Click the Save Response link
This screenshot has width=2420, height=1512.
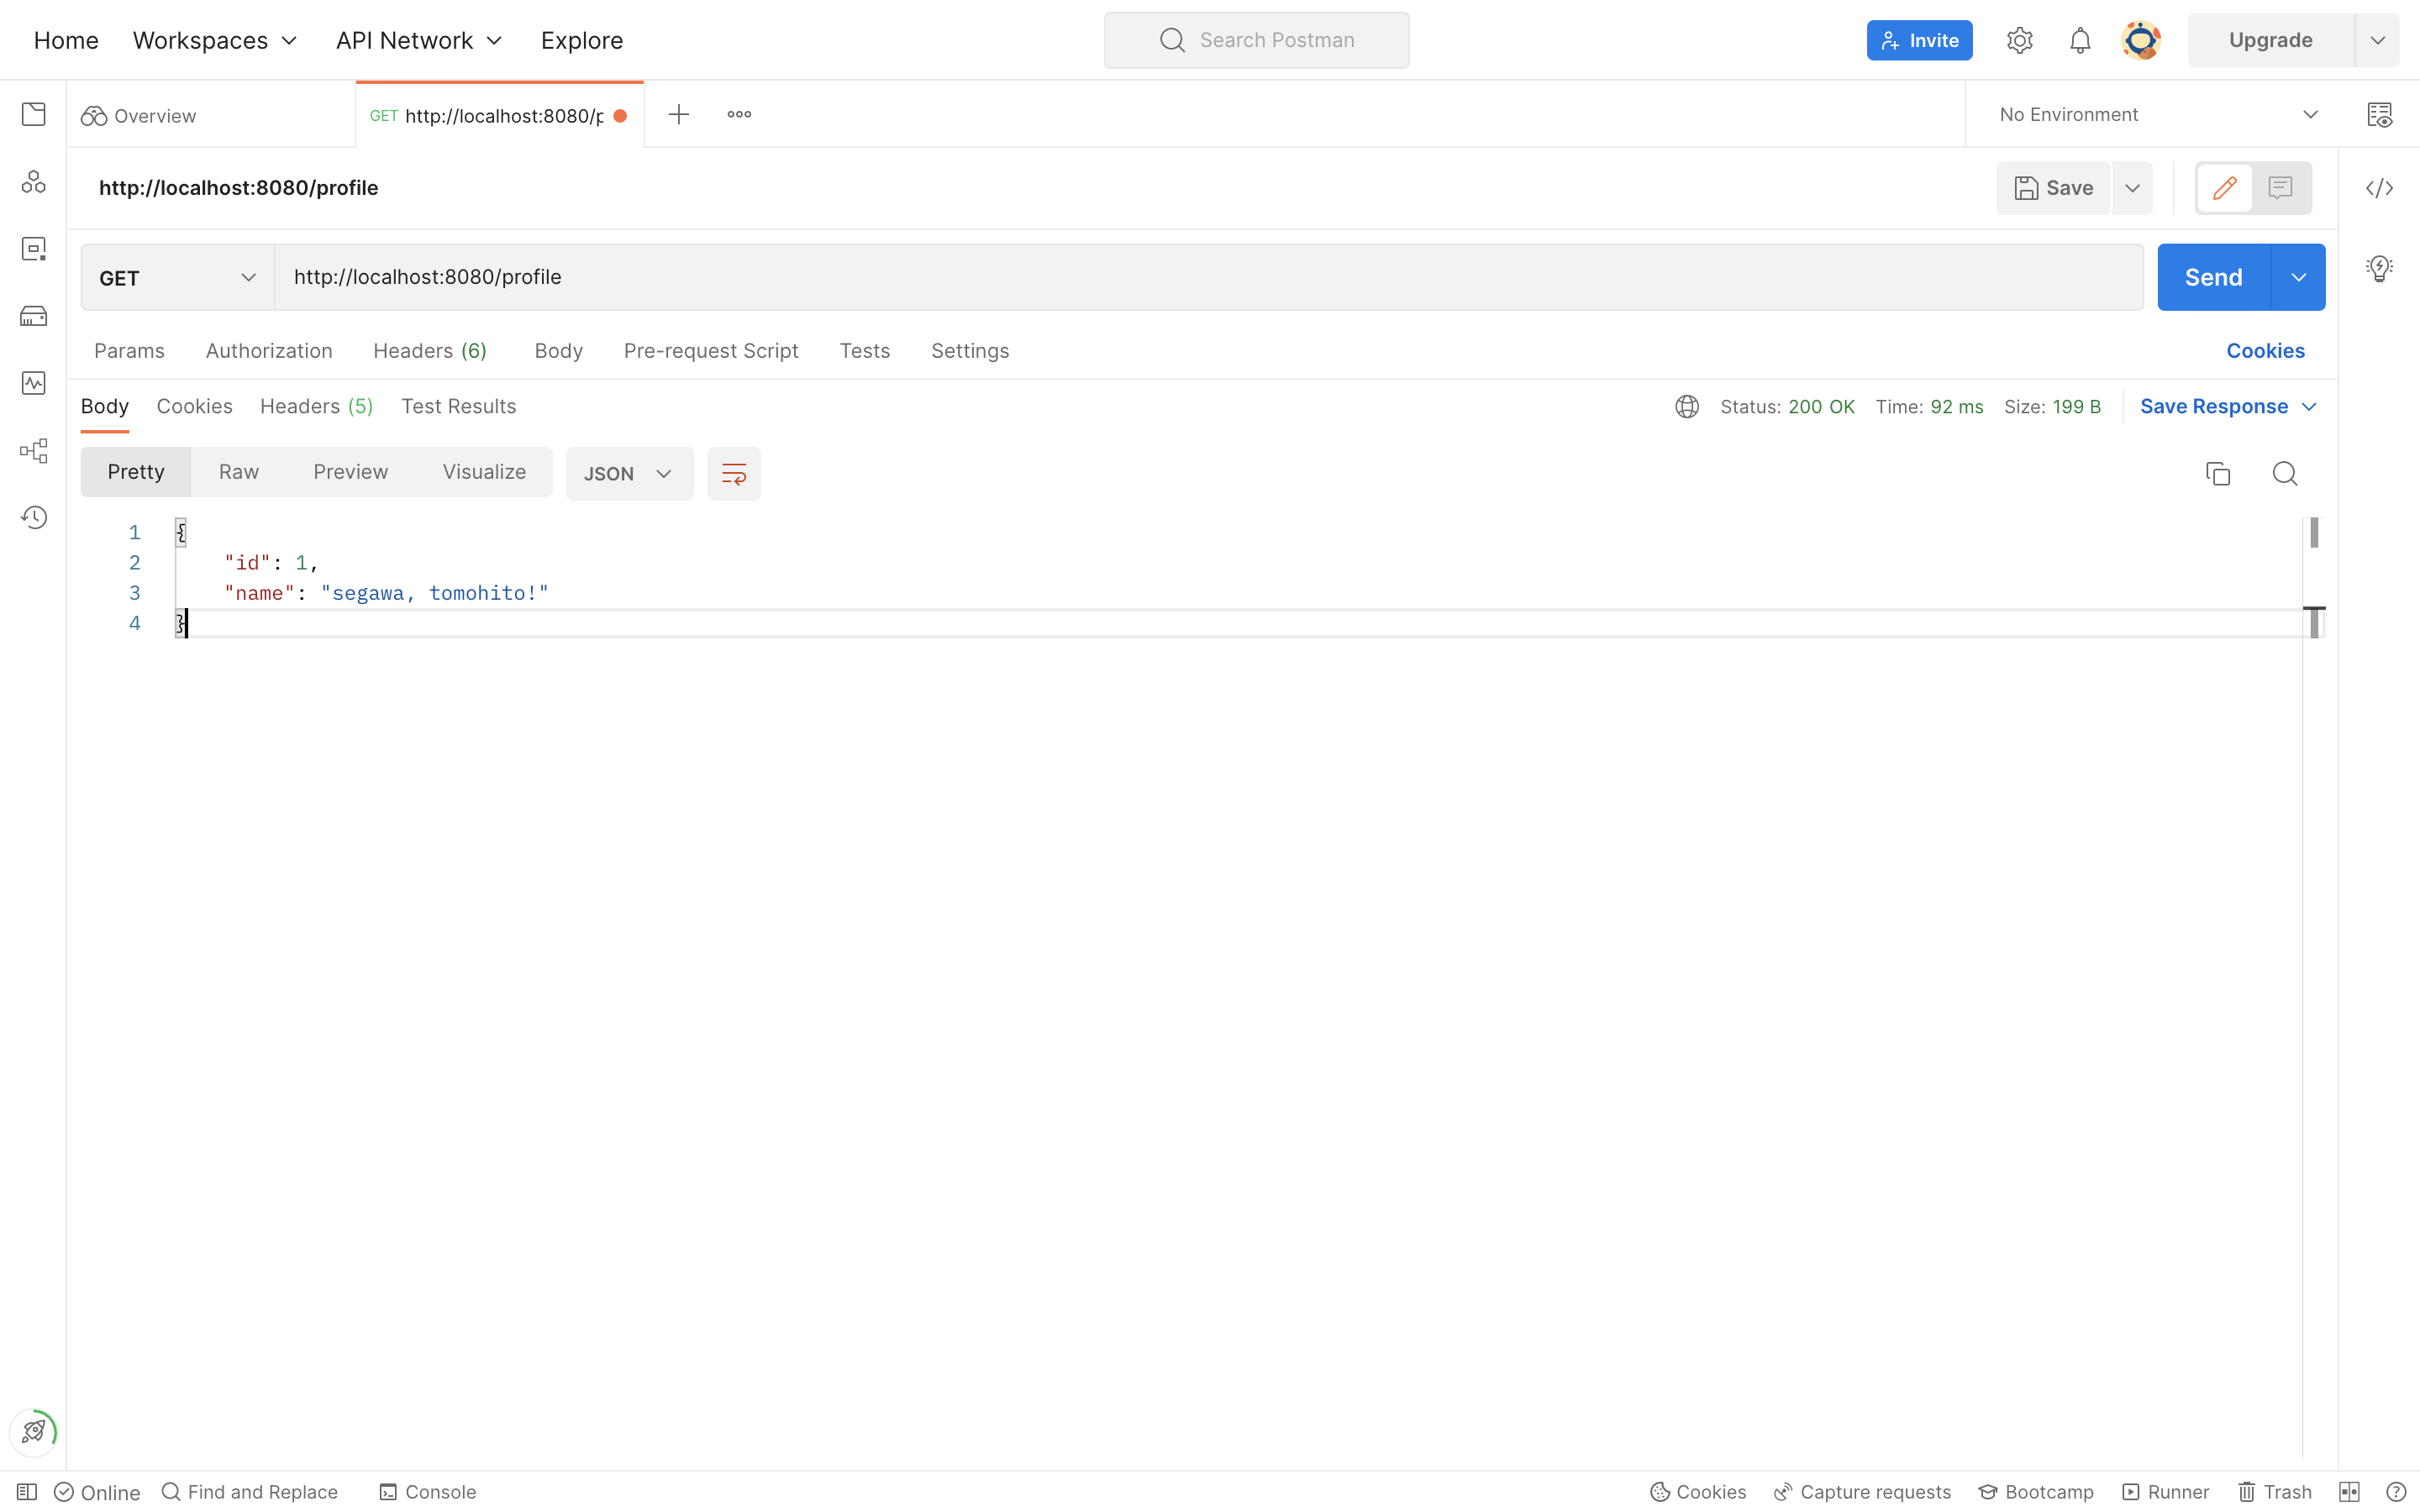point(2213,406)
